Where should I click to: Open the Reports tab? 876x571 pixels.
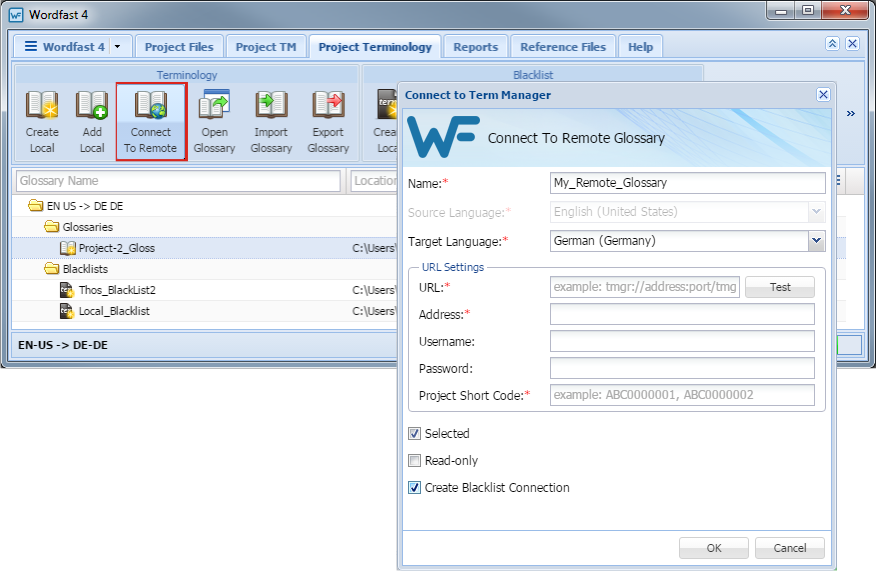tap(475, 47)
